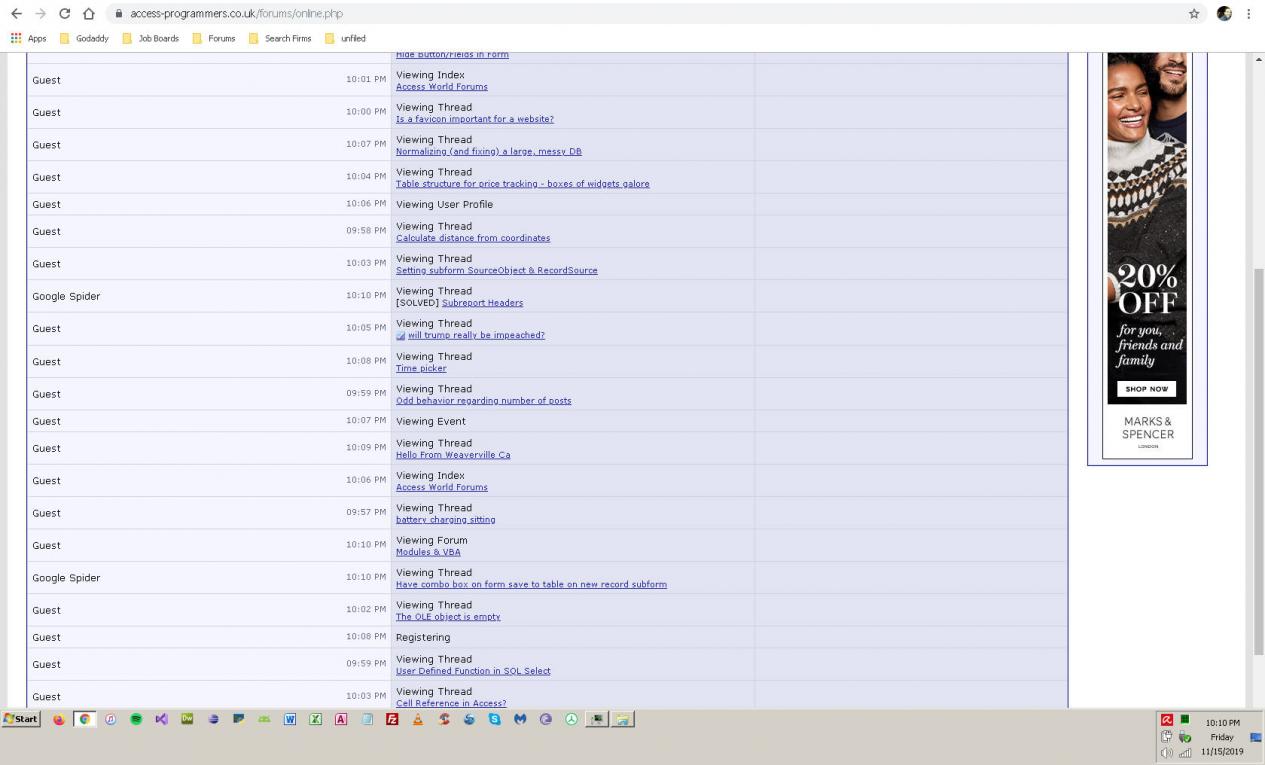Bookmark this page with the star icon

[1194, 13]
